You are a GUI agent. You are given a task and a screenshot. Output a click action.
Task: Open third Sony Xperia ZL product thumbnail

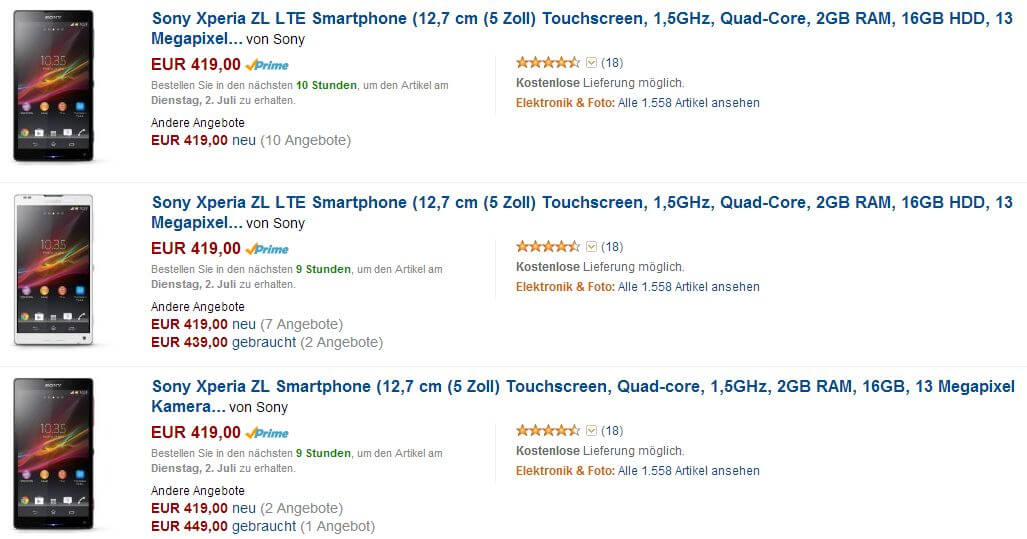click(53, 454)
